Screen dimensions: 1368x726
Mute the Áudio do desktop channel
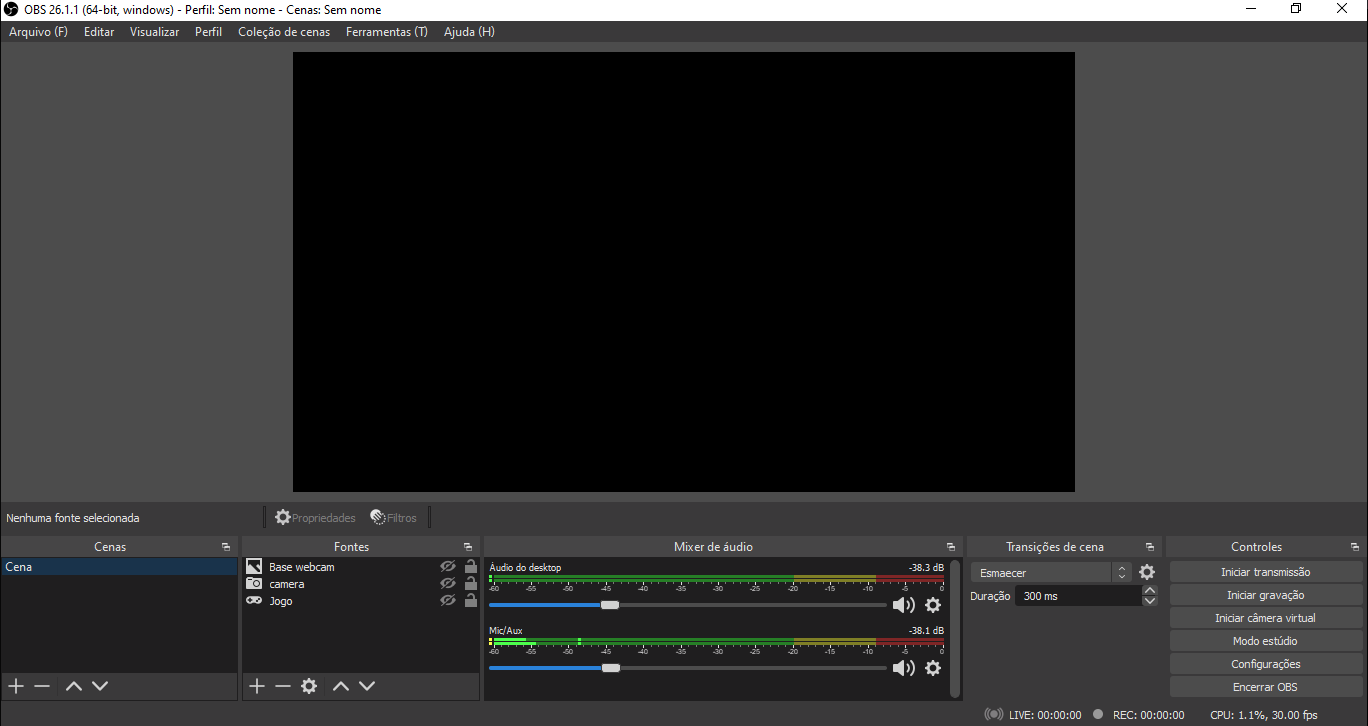tap(903, 605)
